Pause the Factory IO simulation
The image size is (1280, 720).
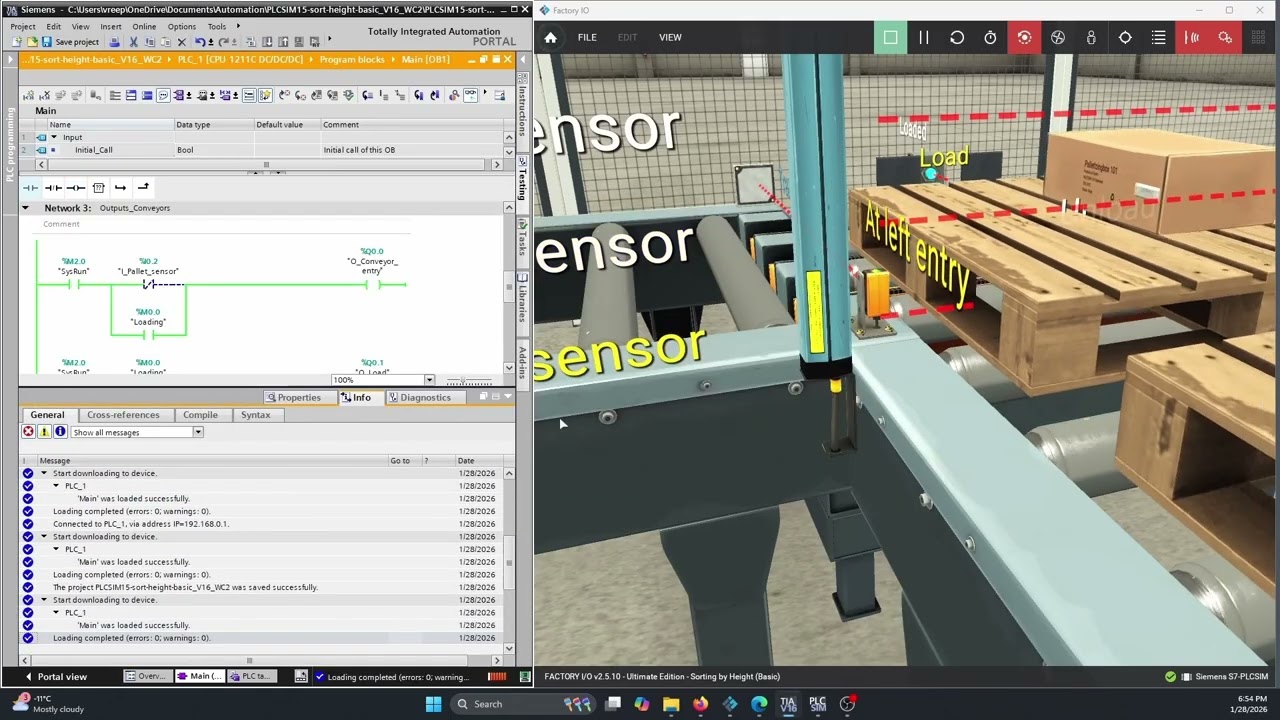pos(923,38)
